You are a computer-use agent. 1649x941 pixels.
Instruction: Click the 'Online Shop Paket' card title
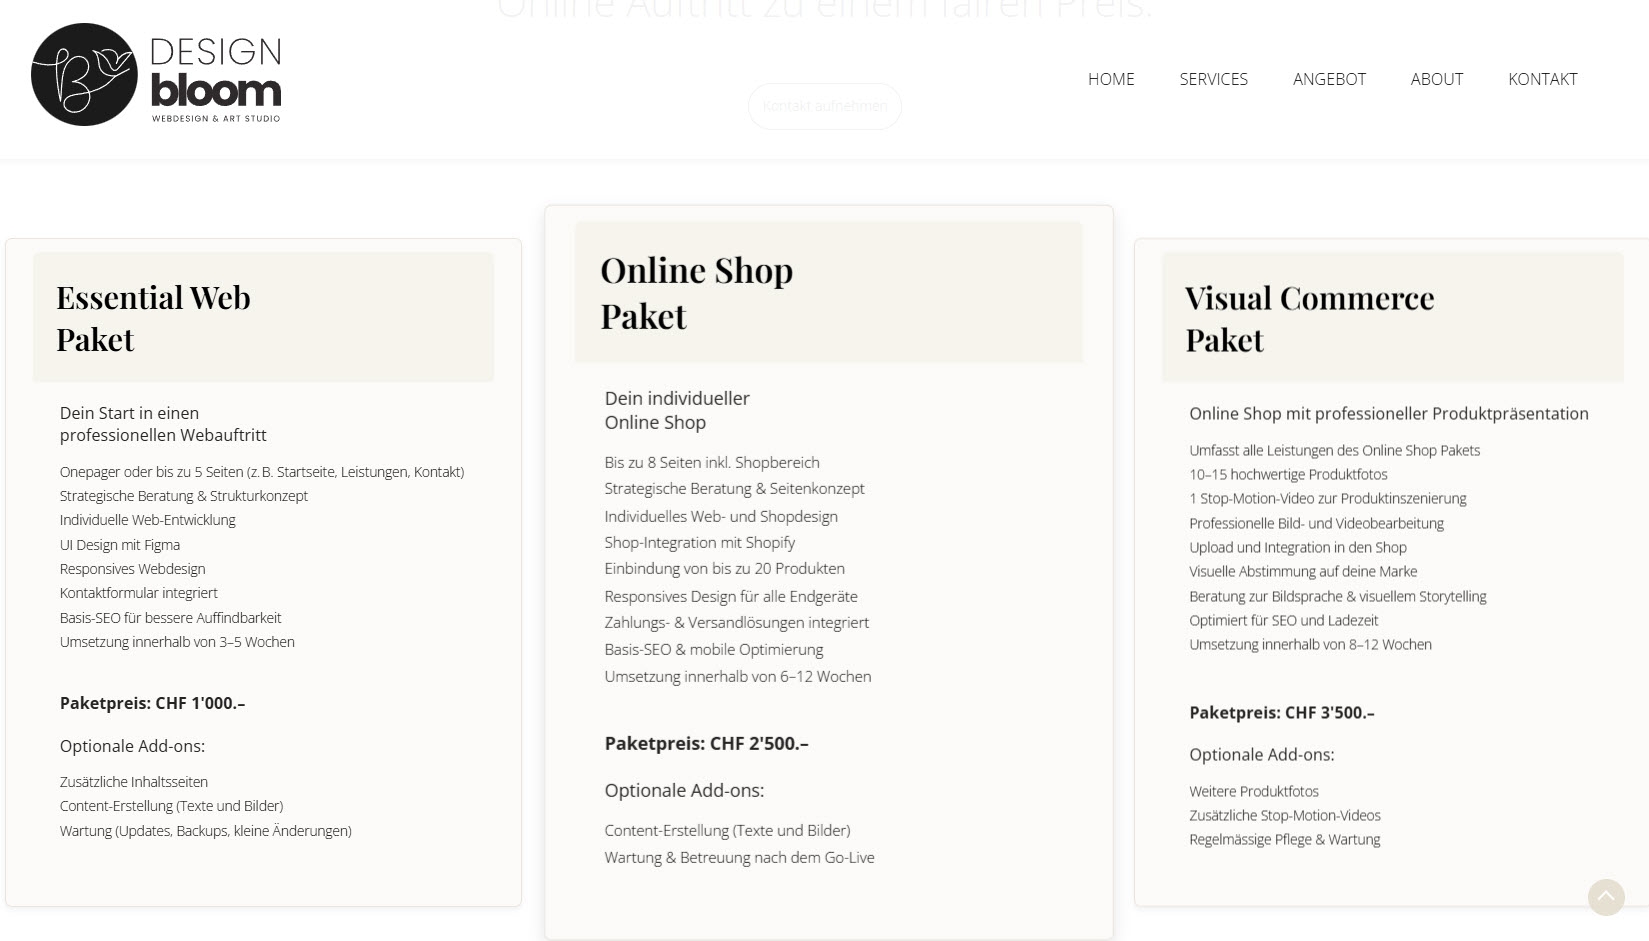(x=696, y=293)
